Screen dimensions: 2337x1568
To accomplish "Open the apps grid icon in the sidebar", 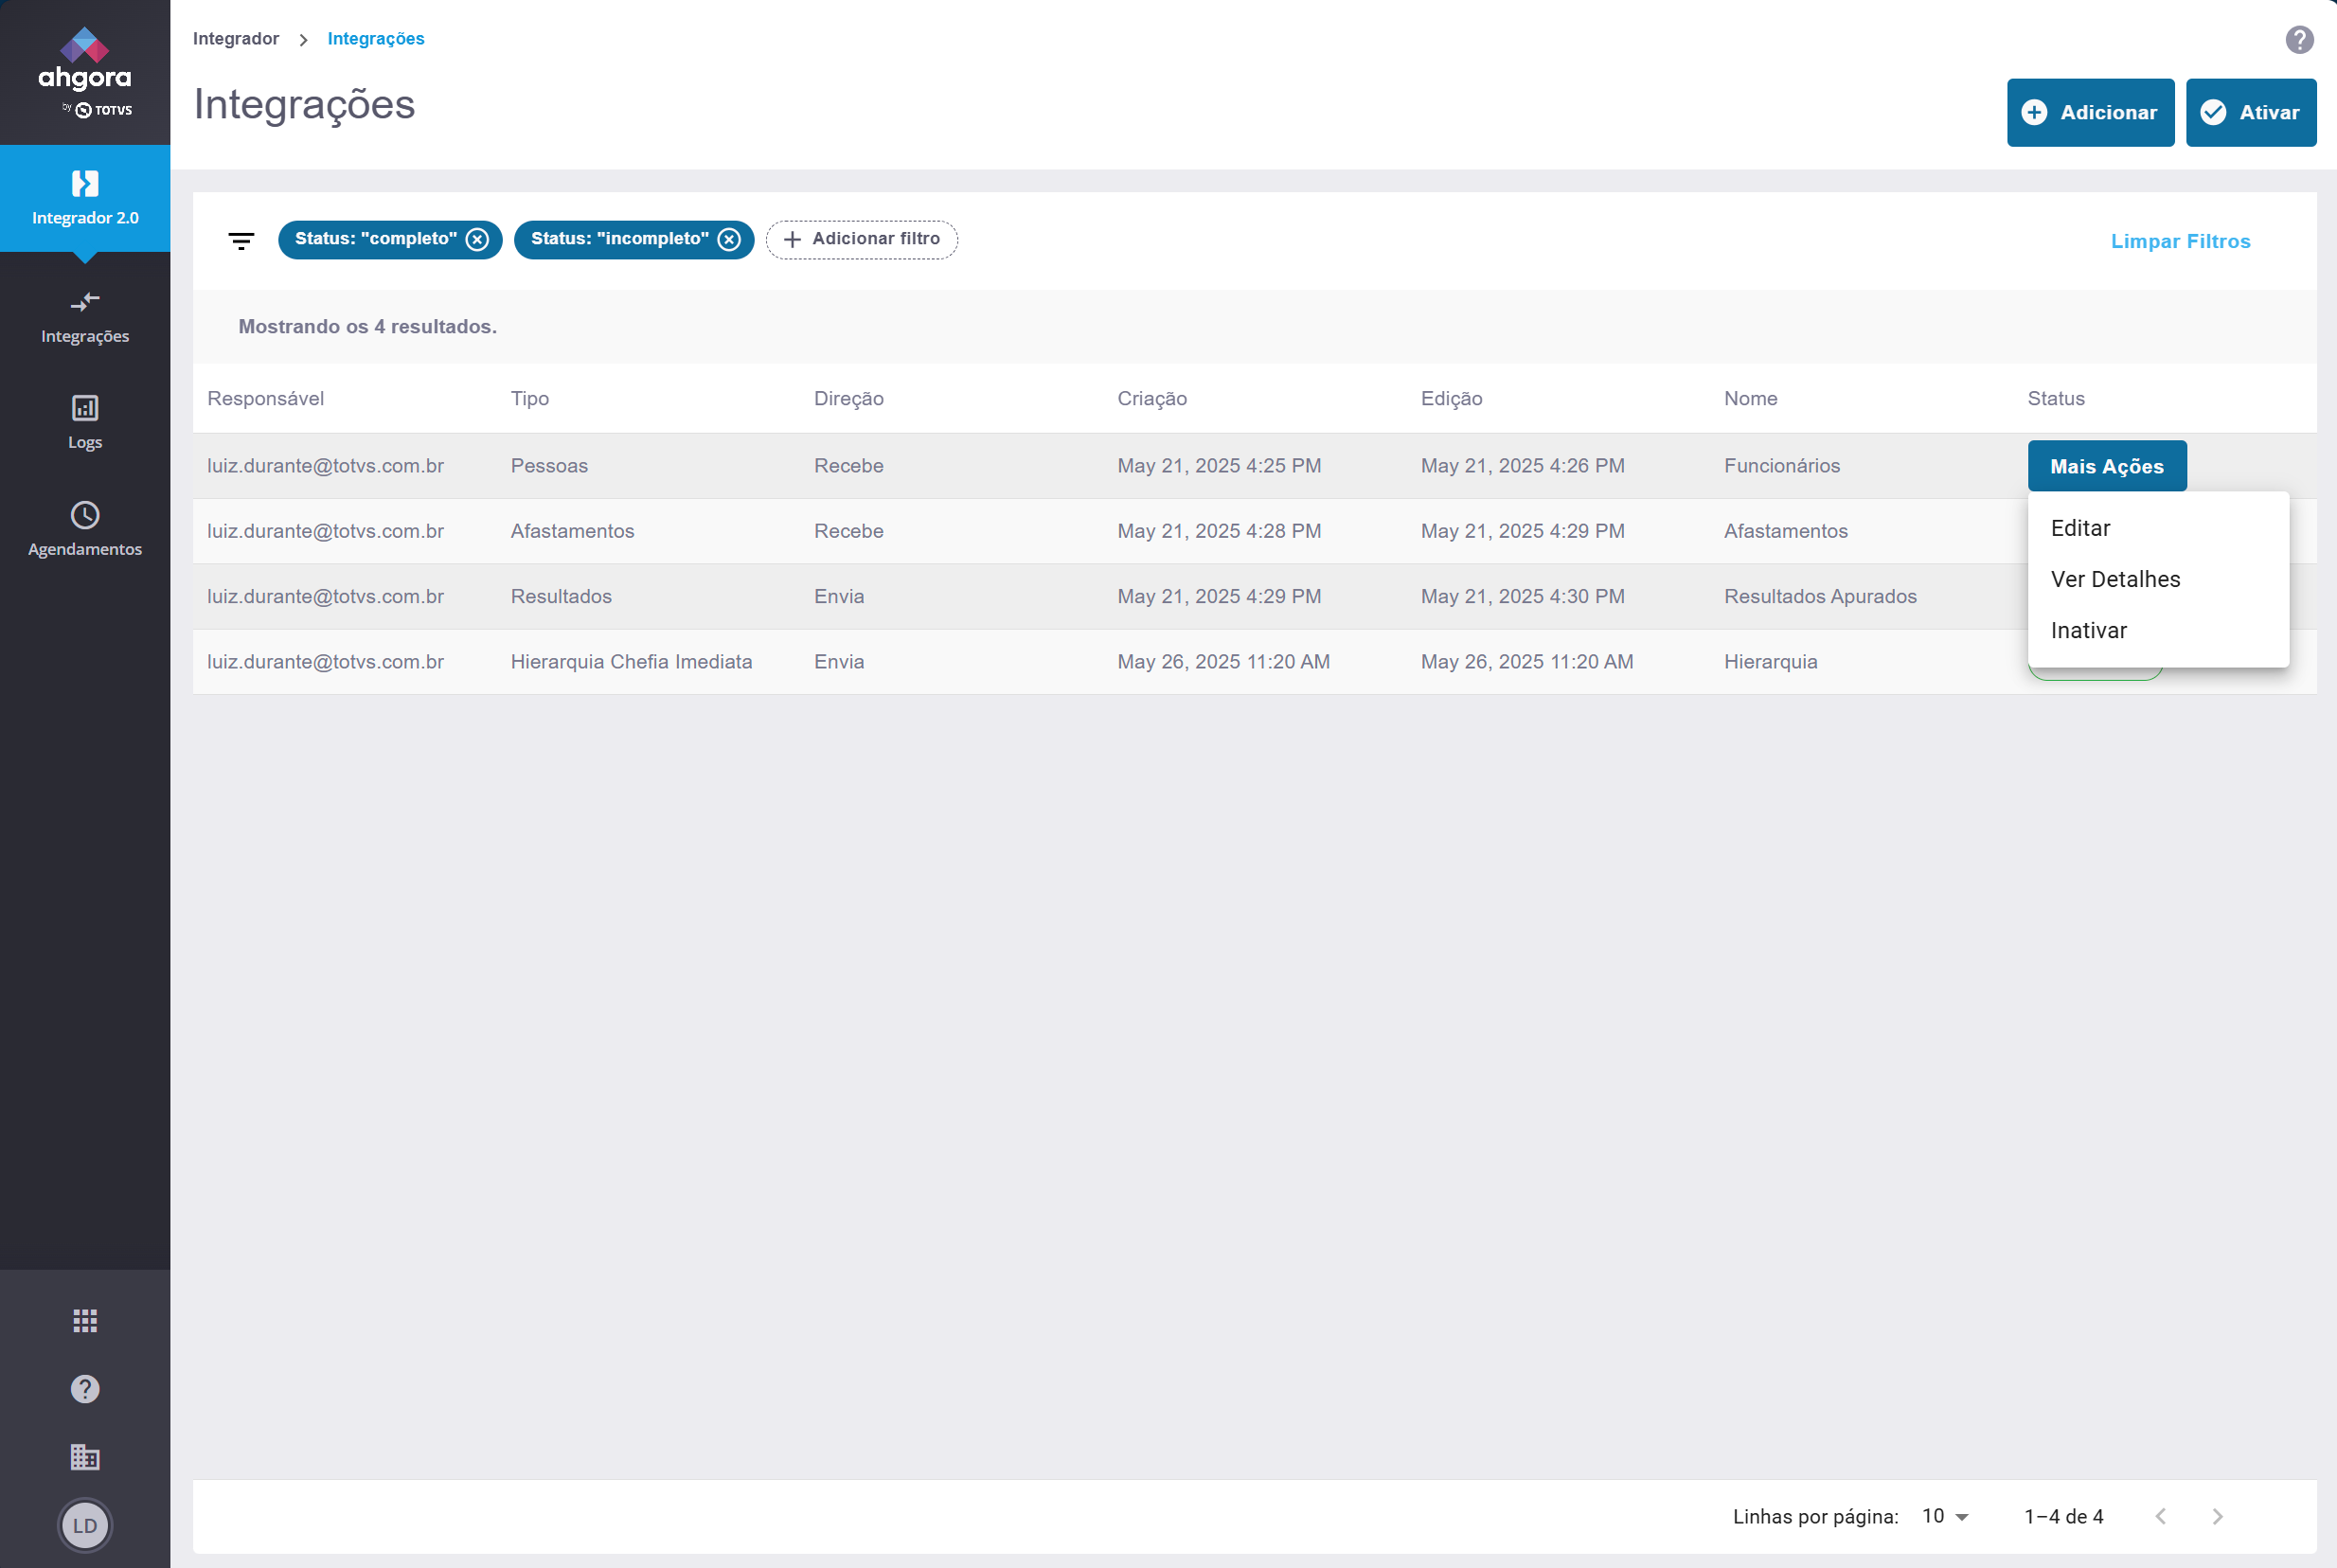I will (x=85, y=1321).
